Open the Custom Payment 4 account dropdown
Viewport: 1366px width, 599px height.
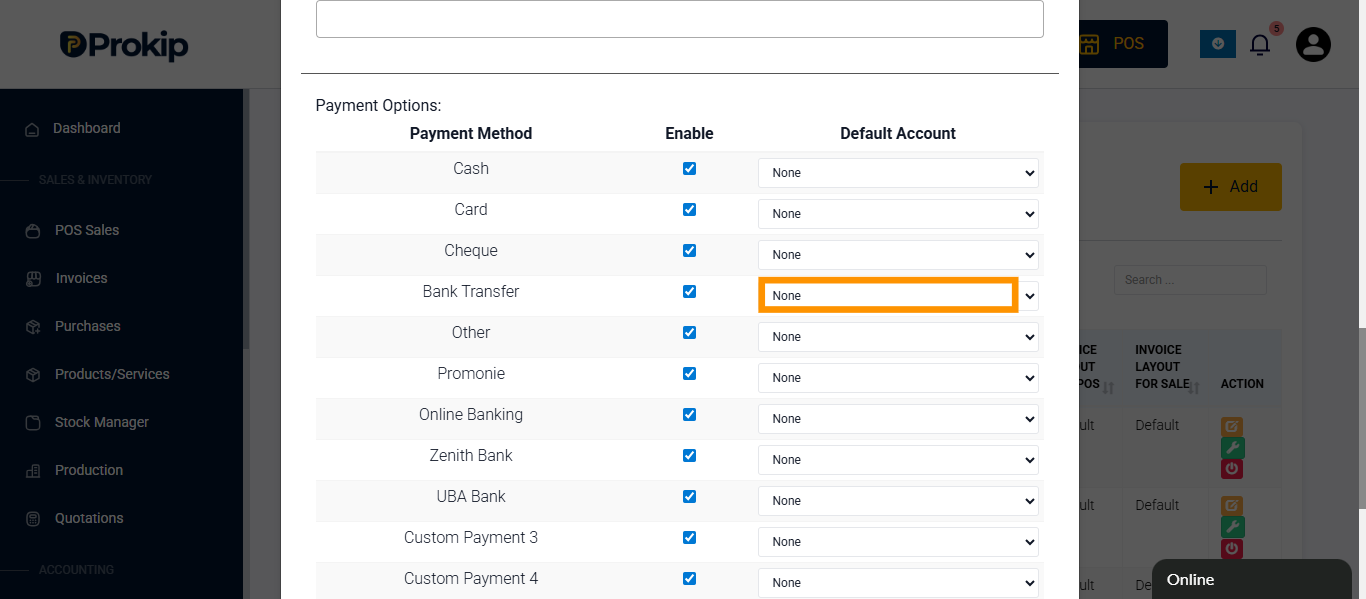click(x=898, y=583)
